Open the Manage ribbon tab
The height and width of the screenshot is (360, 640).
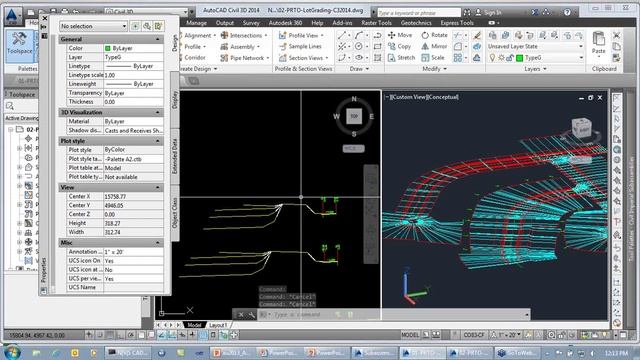tap(196, 23)
